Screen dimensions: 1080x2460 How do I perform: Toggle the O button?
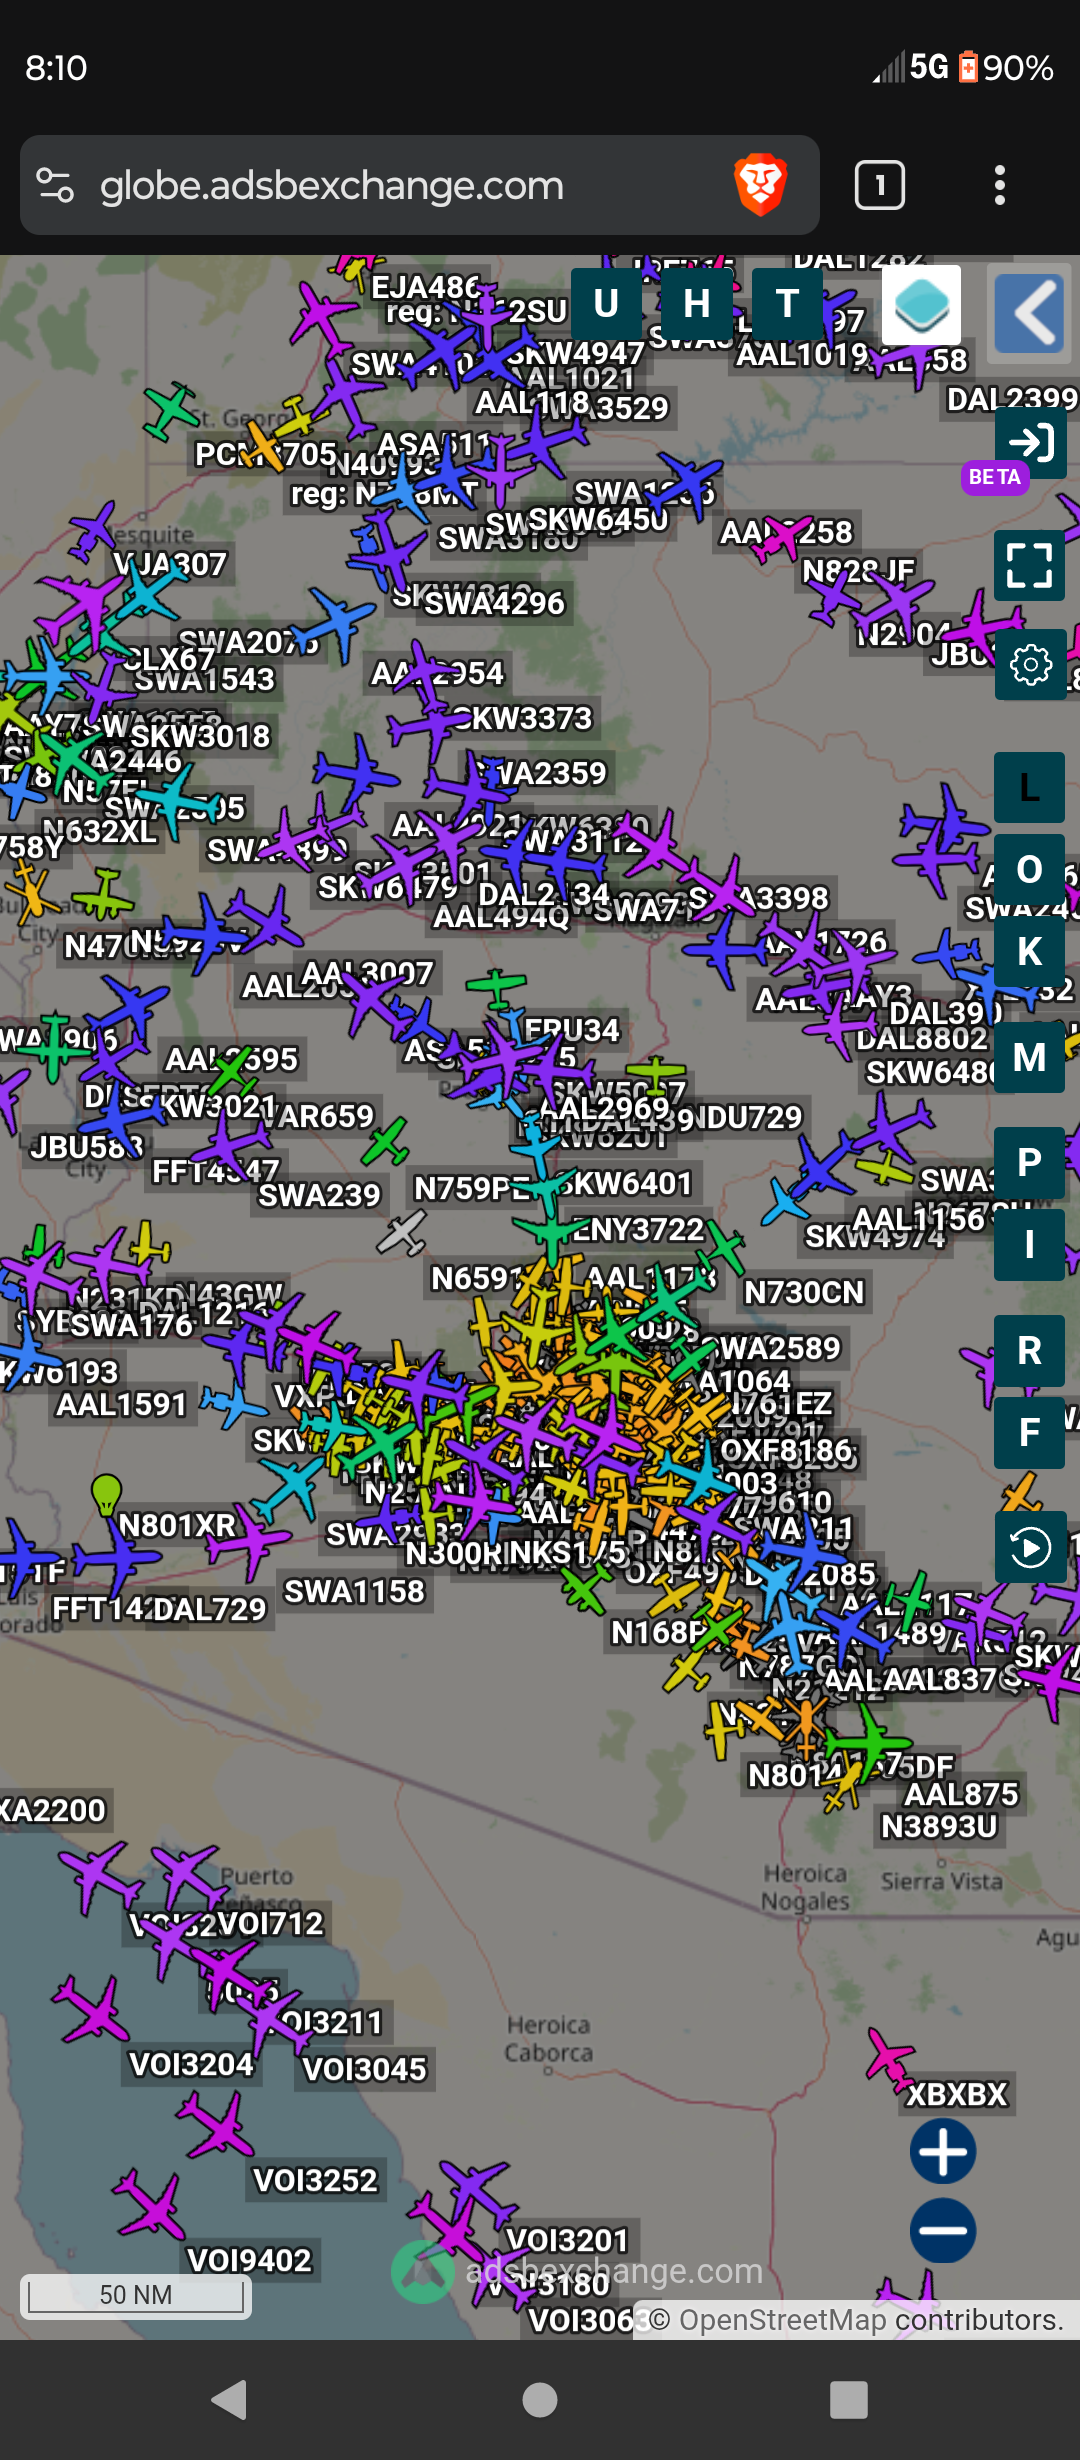(1030, 870)
